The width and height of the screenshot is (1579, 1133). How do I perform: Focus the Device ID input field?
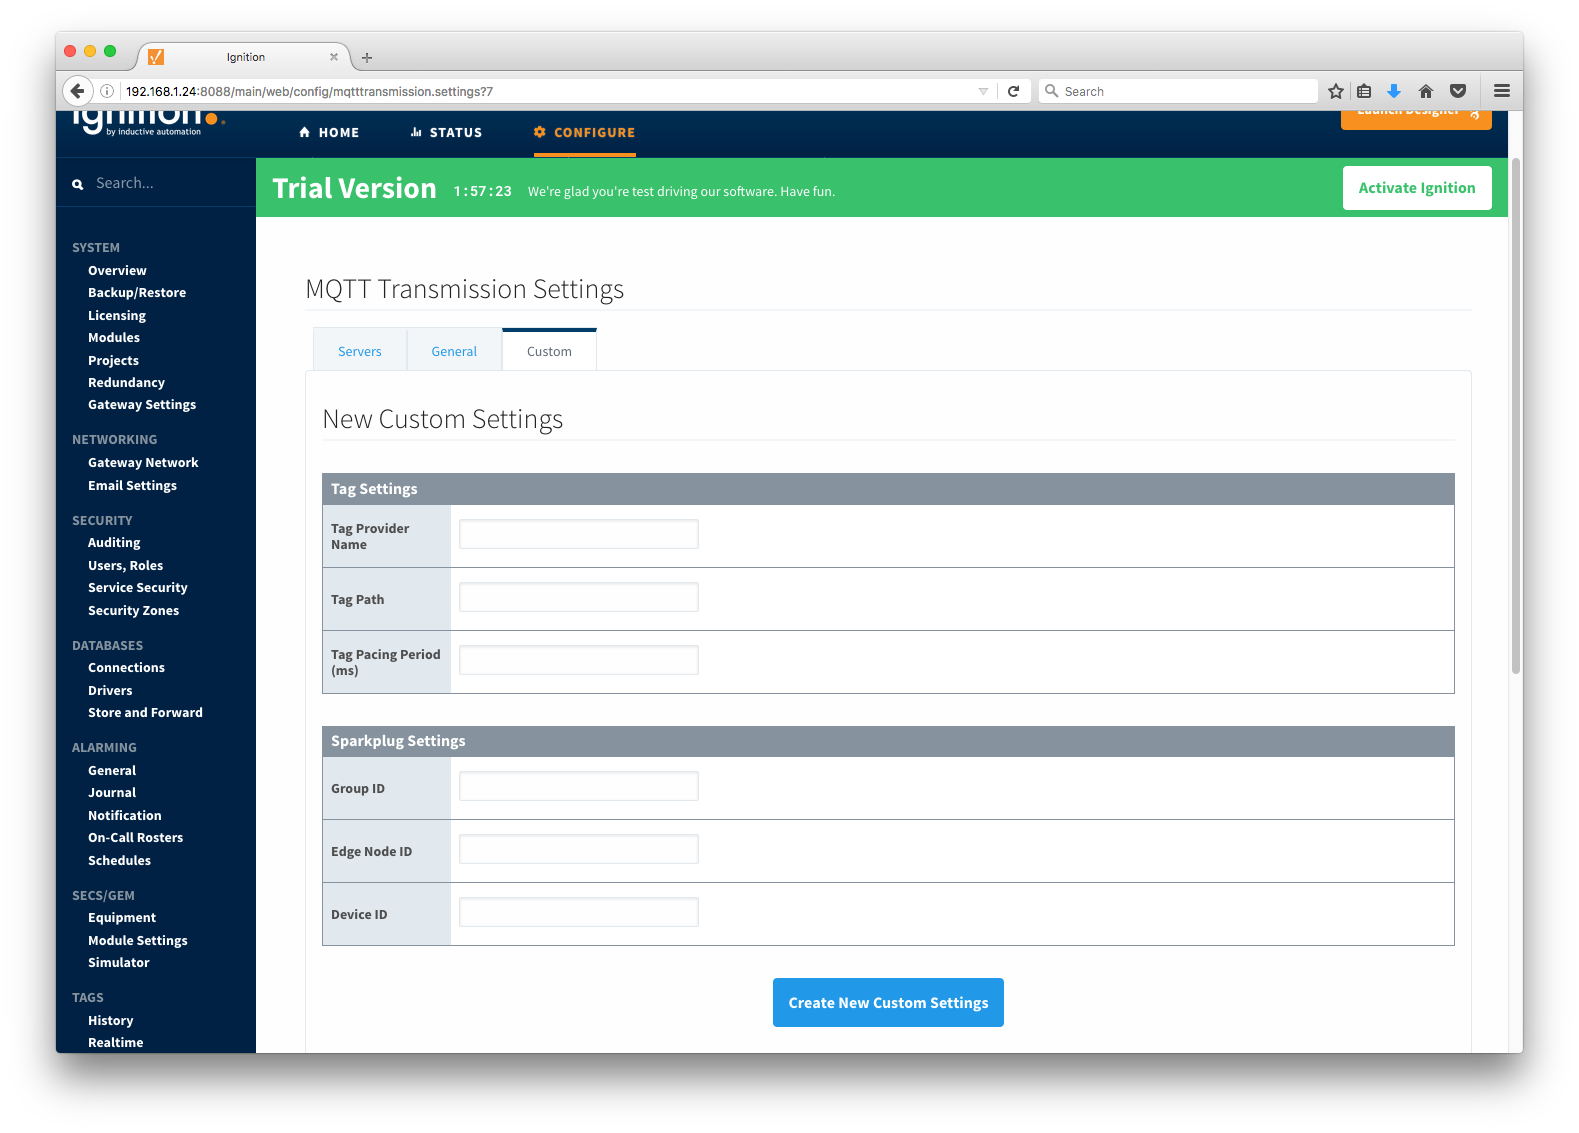click(x=579, y=912)
